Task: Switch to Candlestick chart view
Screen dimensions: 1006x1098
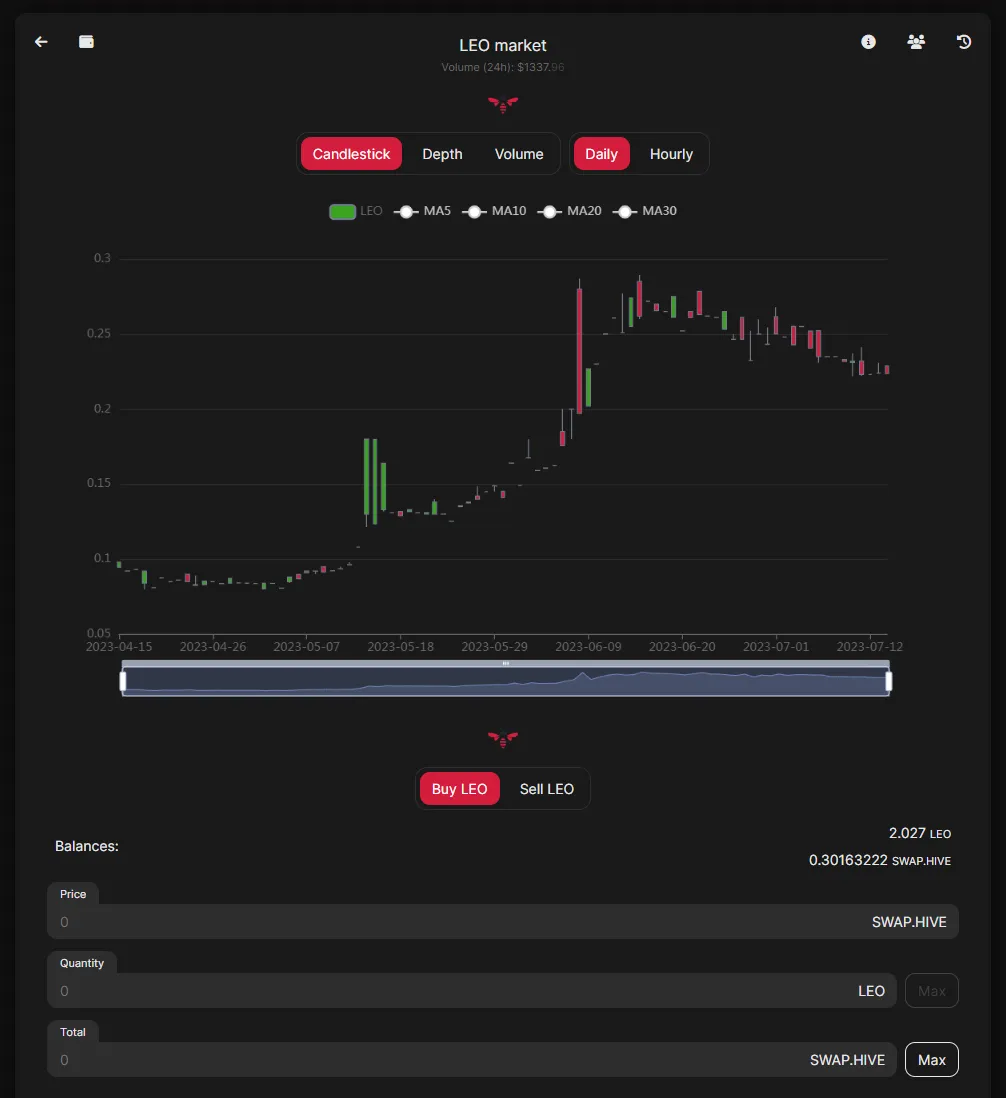Action: coord(351,154)
